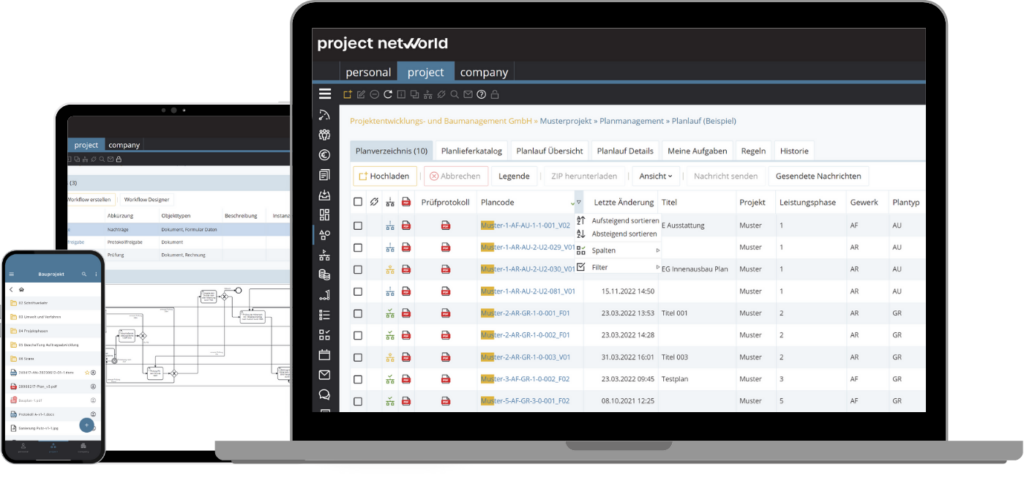Tick the select-all checkbox in table header
The height and width of the screenshot is (478, 1024).
pos(358,202)
